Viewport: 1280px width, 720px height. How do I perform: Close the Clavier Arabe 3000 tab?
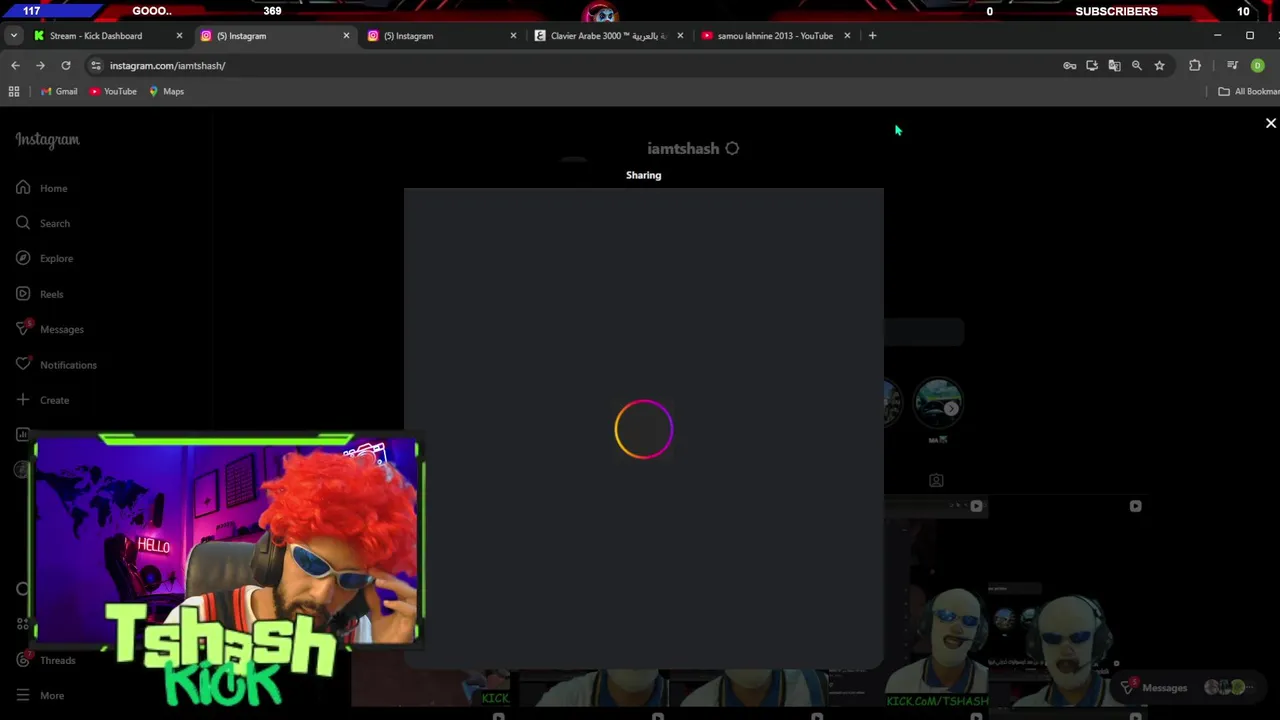[x=680, y=36]
